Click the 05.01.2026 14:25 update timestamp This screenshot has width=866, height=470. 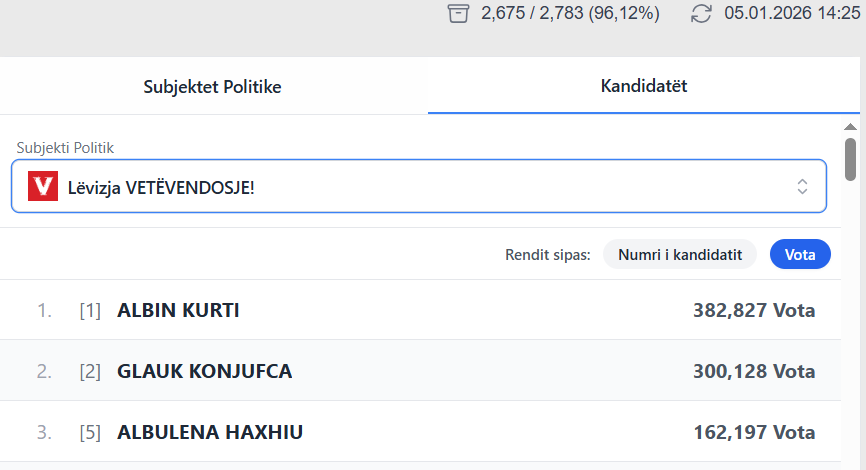click(792, 14)
